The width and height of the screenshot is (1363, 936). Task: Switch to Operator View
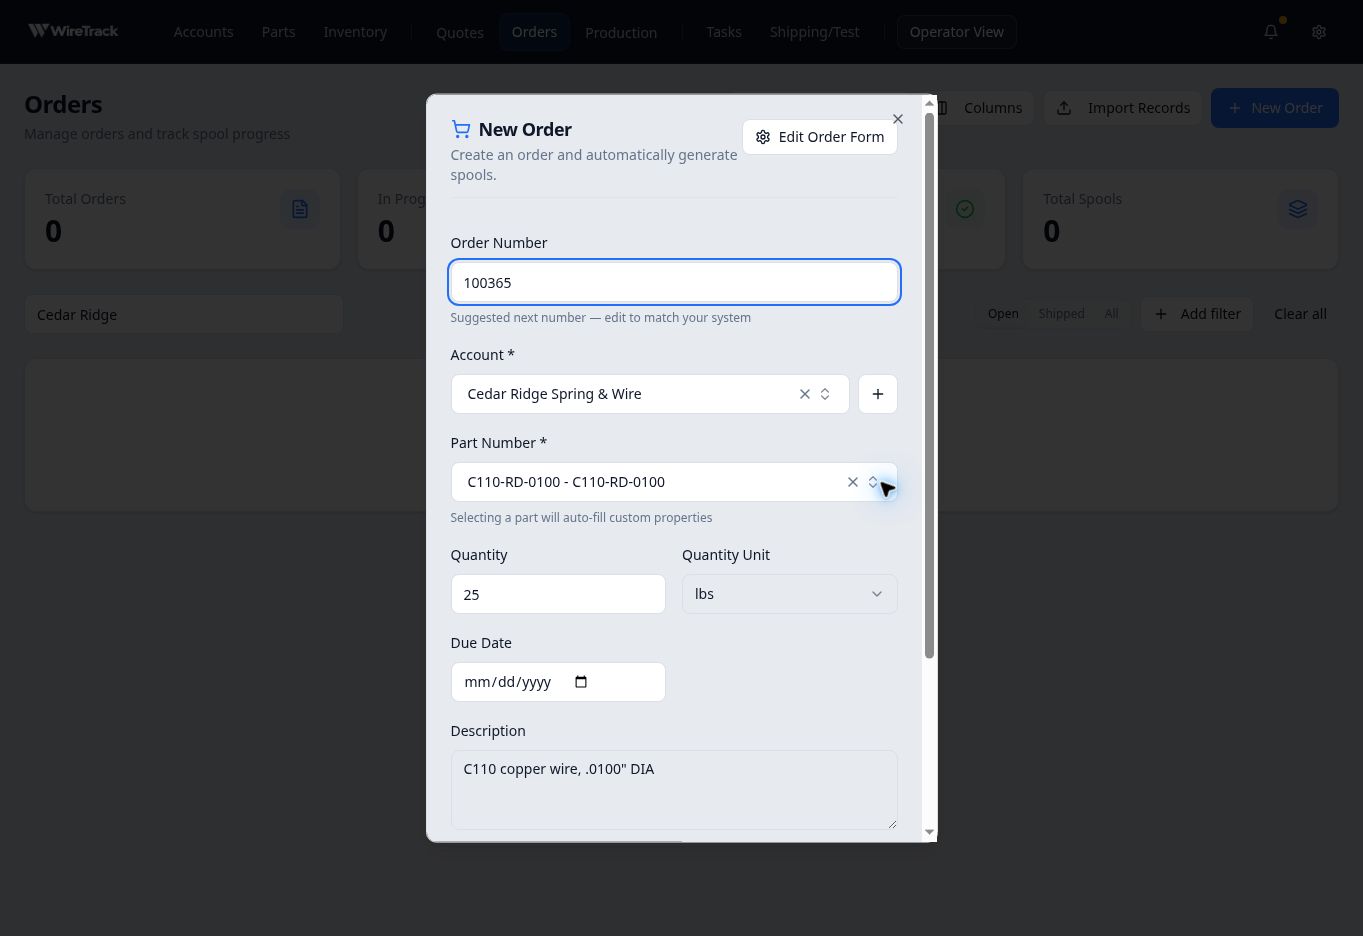957,32
